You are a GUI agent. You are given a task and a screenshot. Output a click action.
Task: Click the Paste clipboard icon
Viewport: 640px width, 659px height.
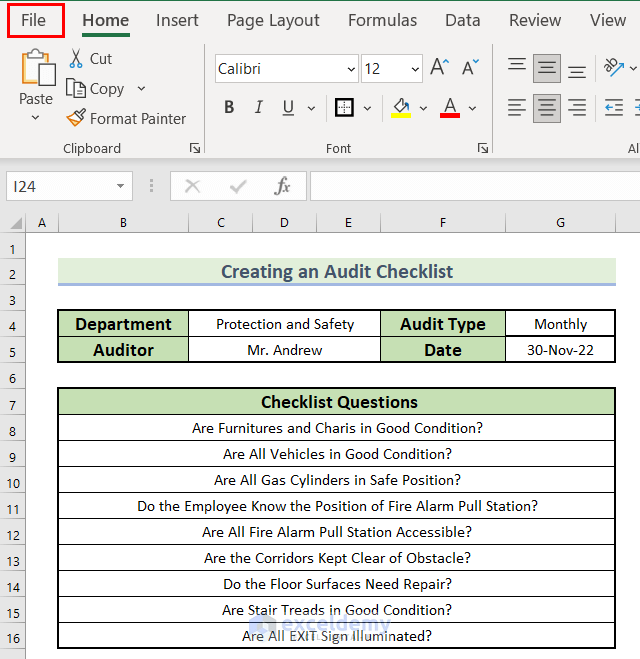point(36,70)
